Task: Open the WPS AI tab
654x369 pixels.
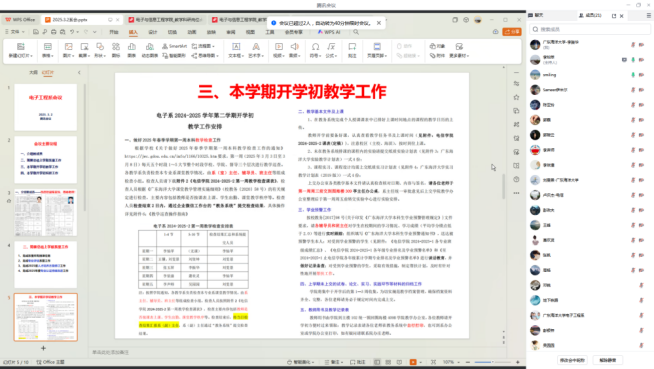Action: point(329,32)
